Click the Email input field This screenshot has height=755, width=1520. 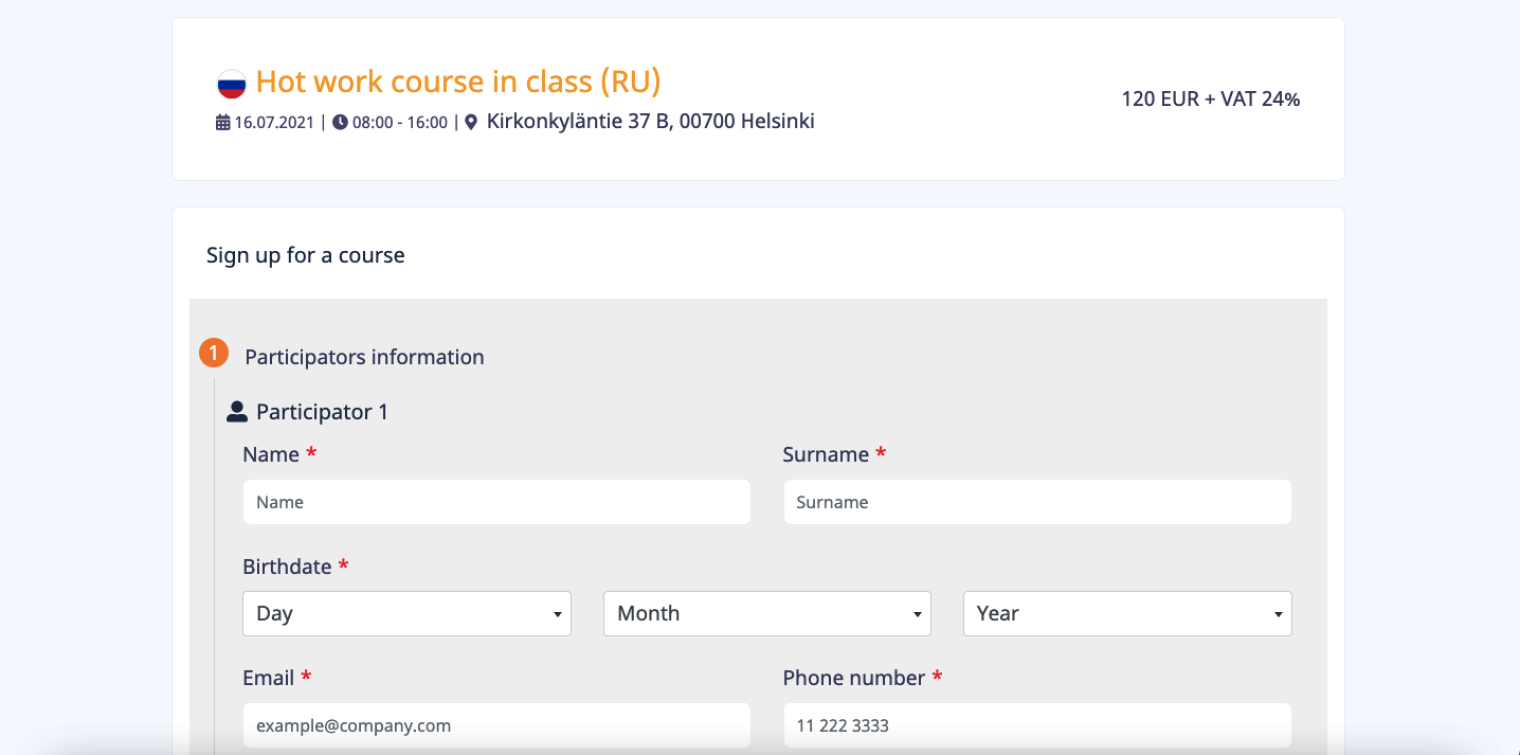click(x=496, y=725)
